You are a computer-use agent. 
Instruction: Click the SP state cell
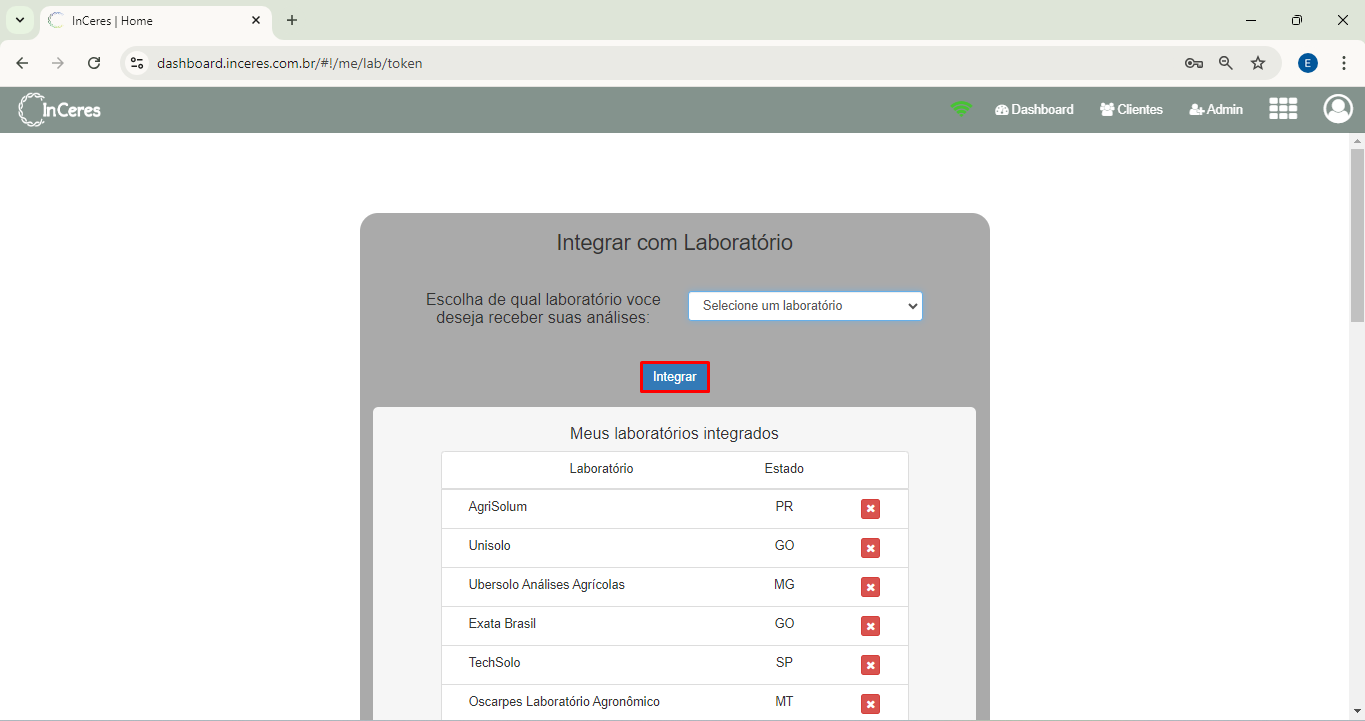[x=784, y=663]
